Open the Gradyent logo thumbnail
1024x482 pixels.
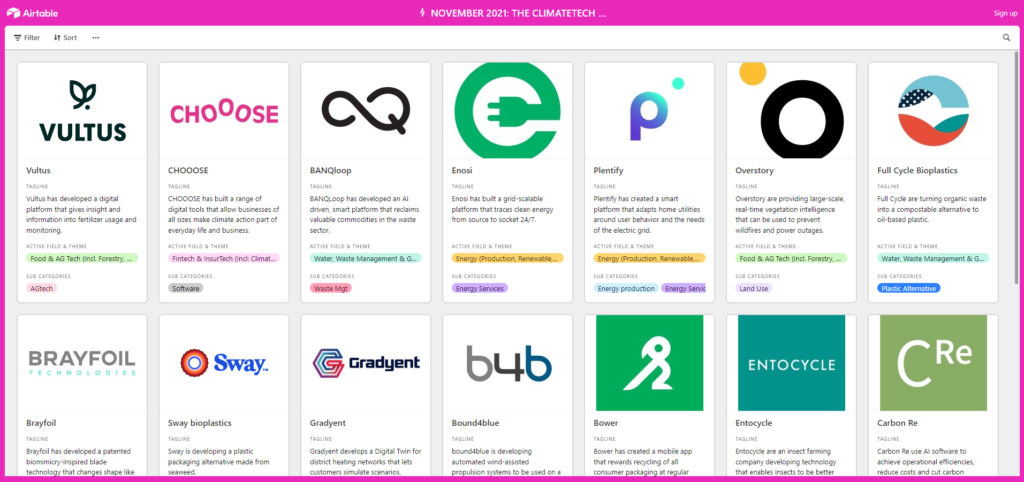click(366, 363)
